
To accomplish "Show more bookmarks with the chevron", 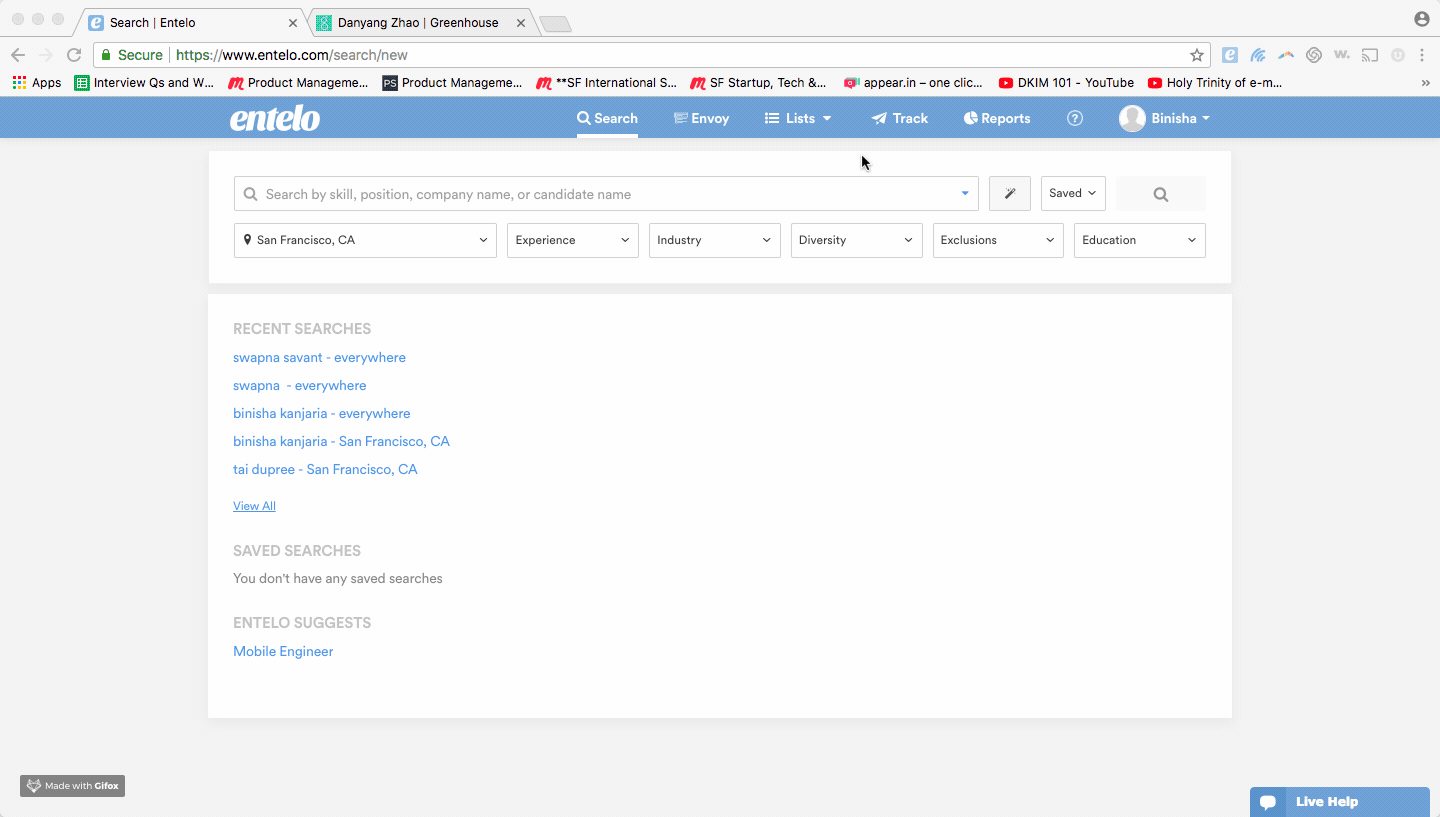I will [x=1425, y=83].
